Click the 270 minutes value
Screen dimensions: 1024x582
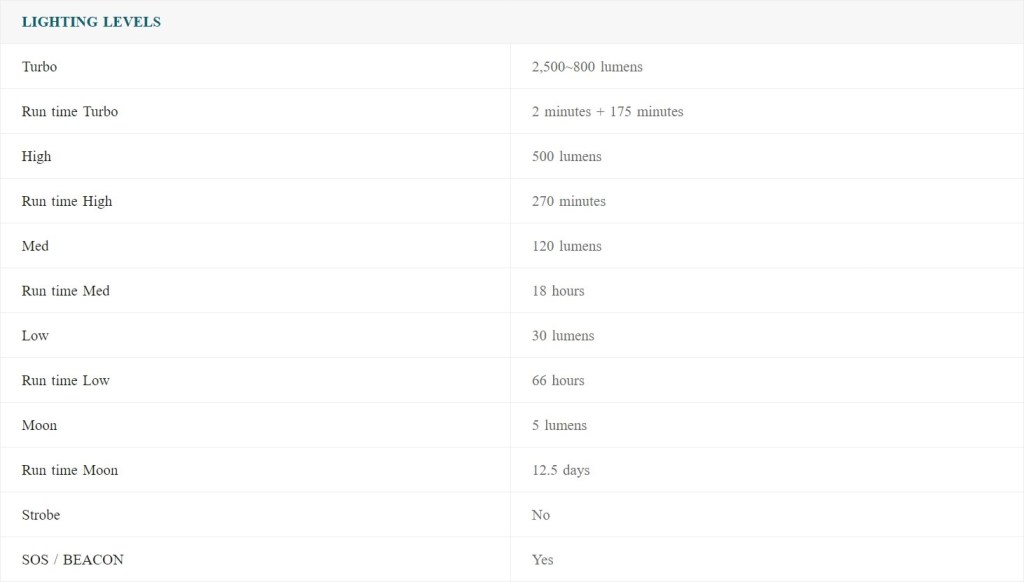568,202
